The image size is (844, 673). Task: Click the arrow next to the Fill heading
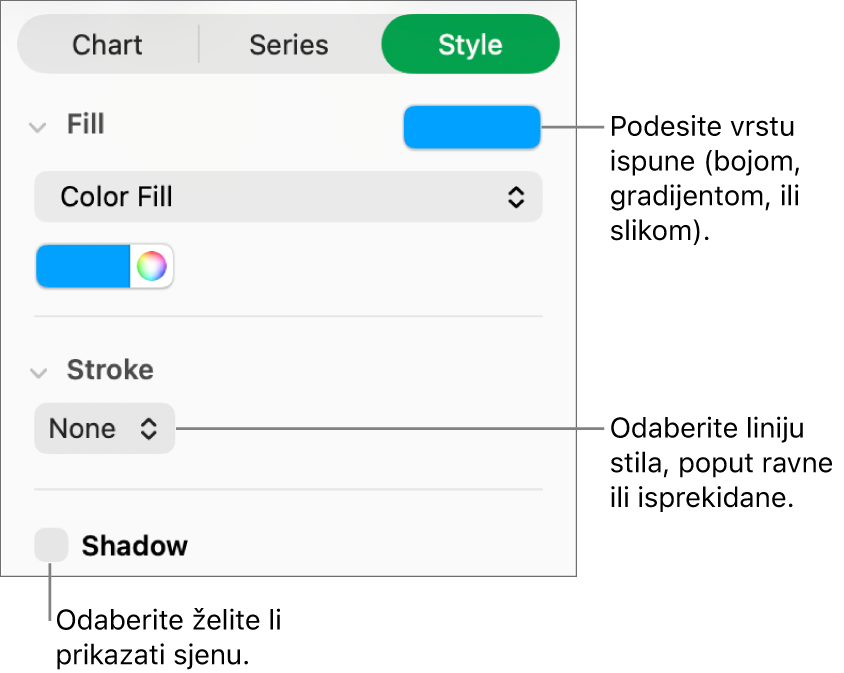coord(38,125)
